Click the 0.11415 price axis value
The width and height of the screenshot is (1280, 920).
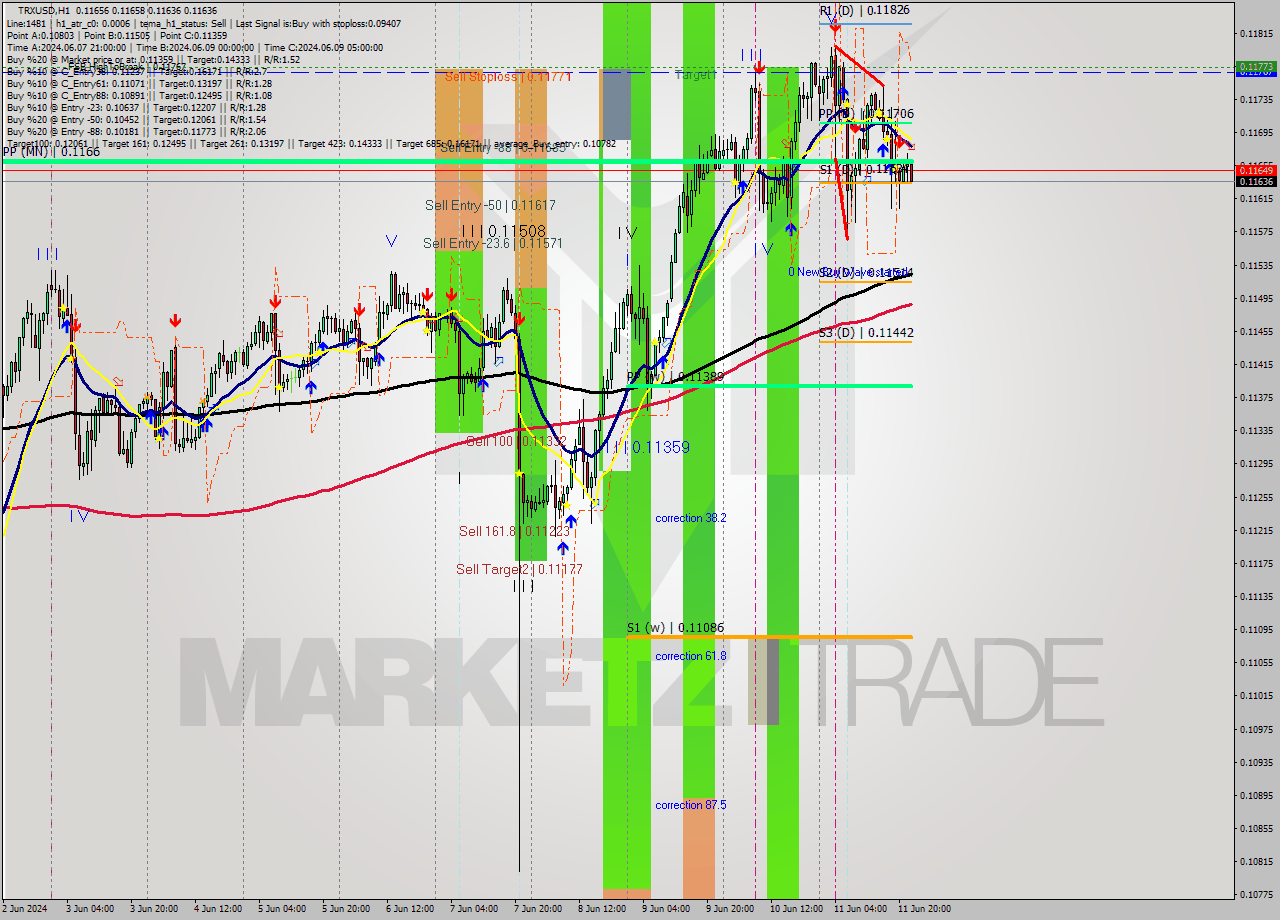pyautogui.click(x=1256, y=364)
